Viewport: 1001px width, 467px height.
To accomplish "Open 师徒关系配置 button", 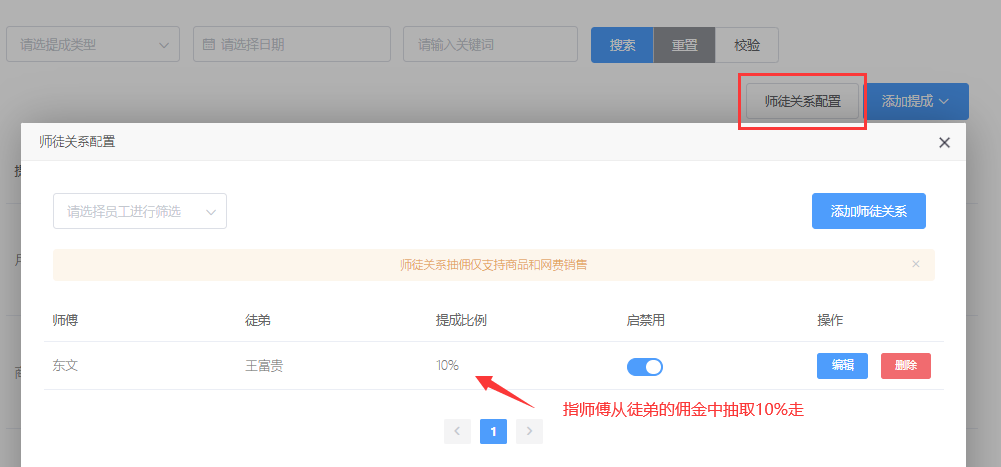I will tap(802, 101).
